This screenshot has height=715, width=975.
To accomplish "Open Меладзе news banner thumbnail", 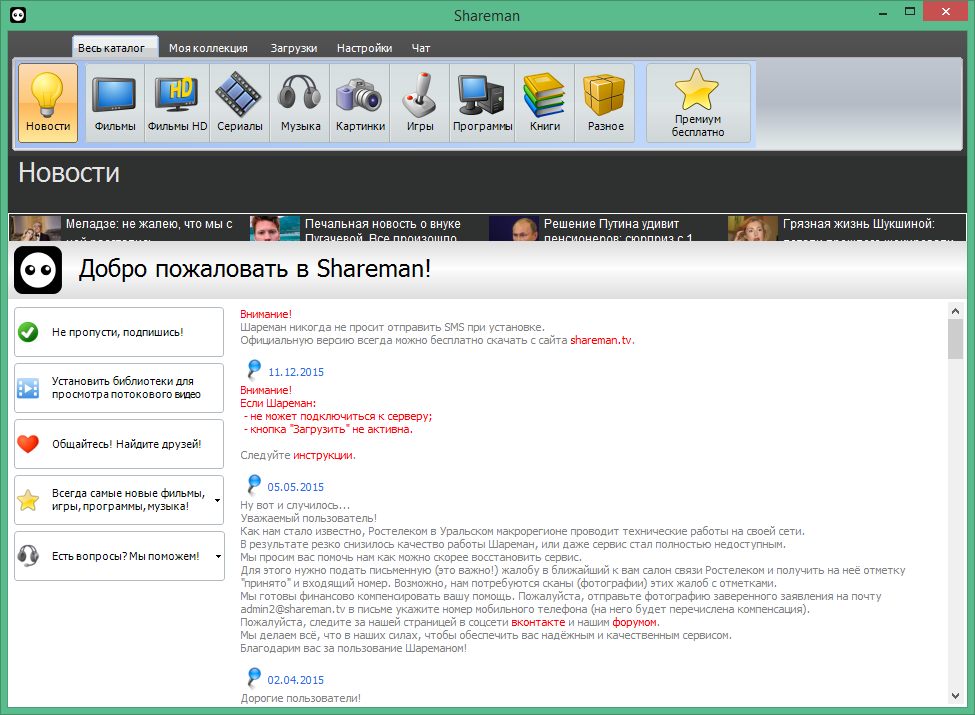I will point(35,228).
